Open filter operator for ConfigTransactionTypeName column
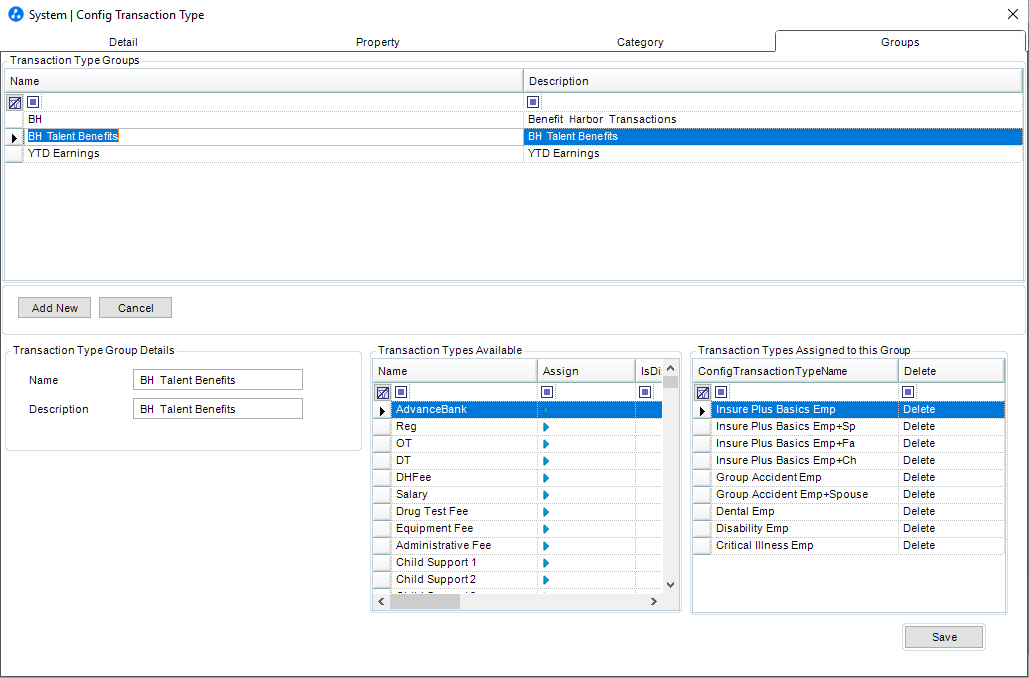This screenshot has width=1029, height=678. click(721, 392)
